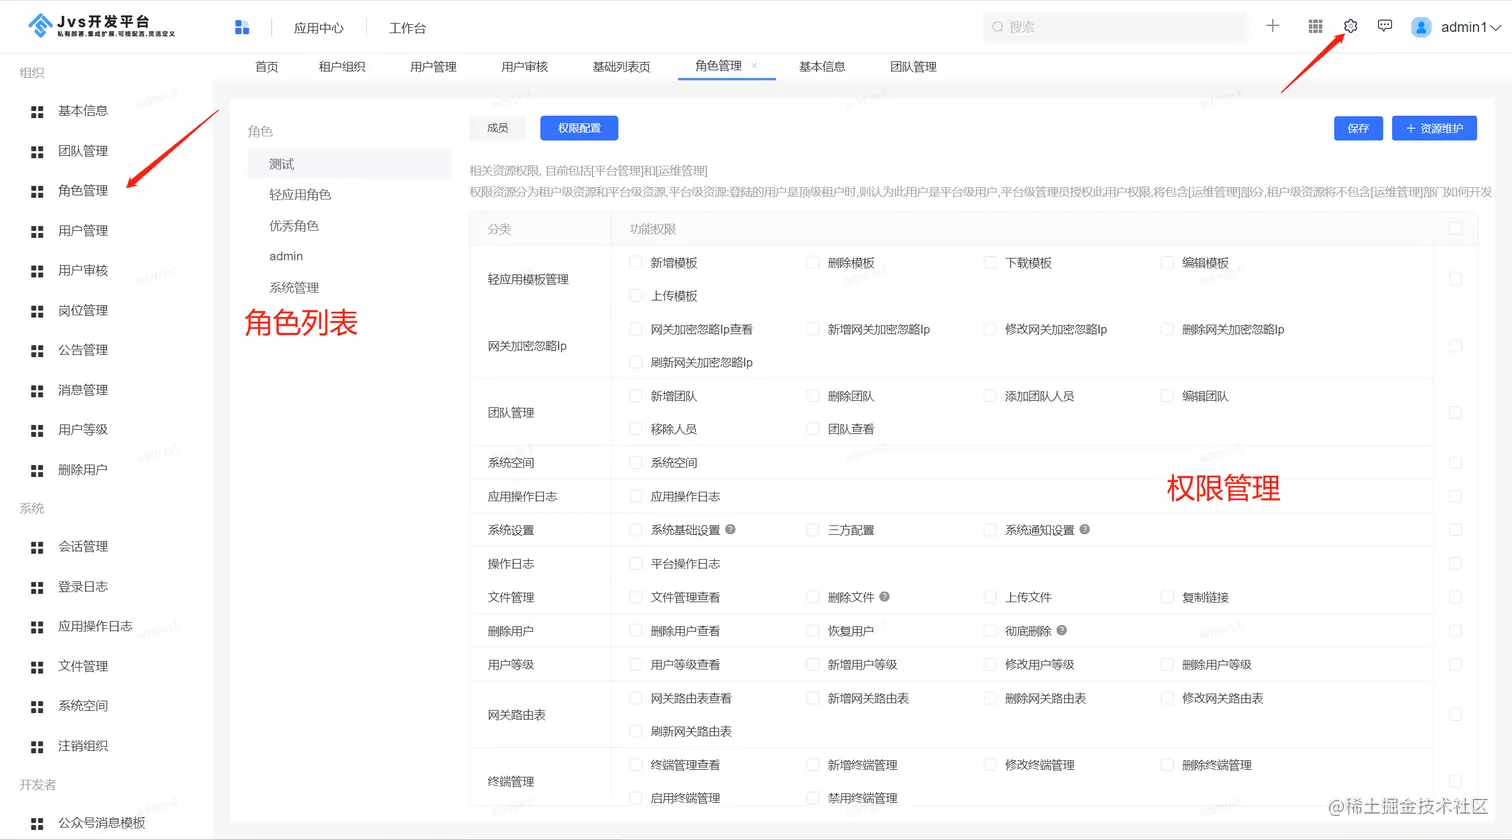Check the 上传文件 permission
Viewport: 1512px width, 840px height.
990,596
